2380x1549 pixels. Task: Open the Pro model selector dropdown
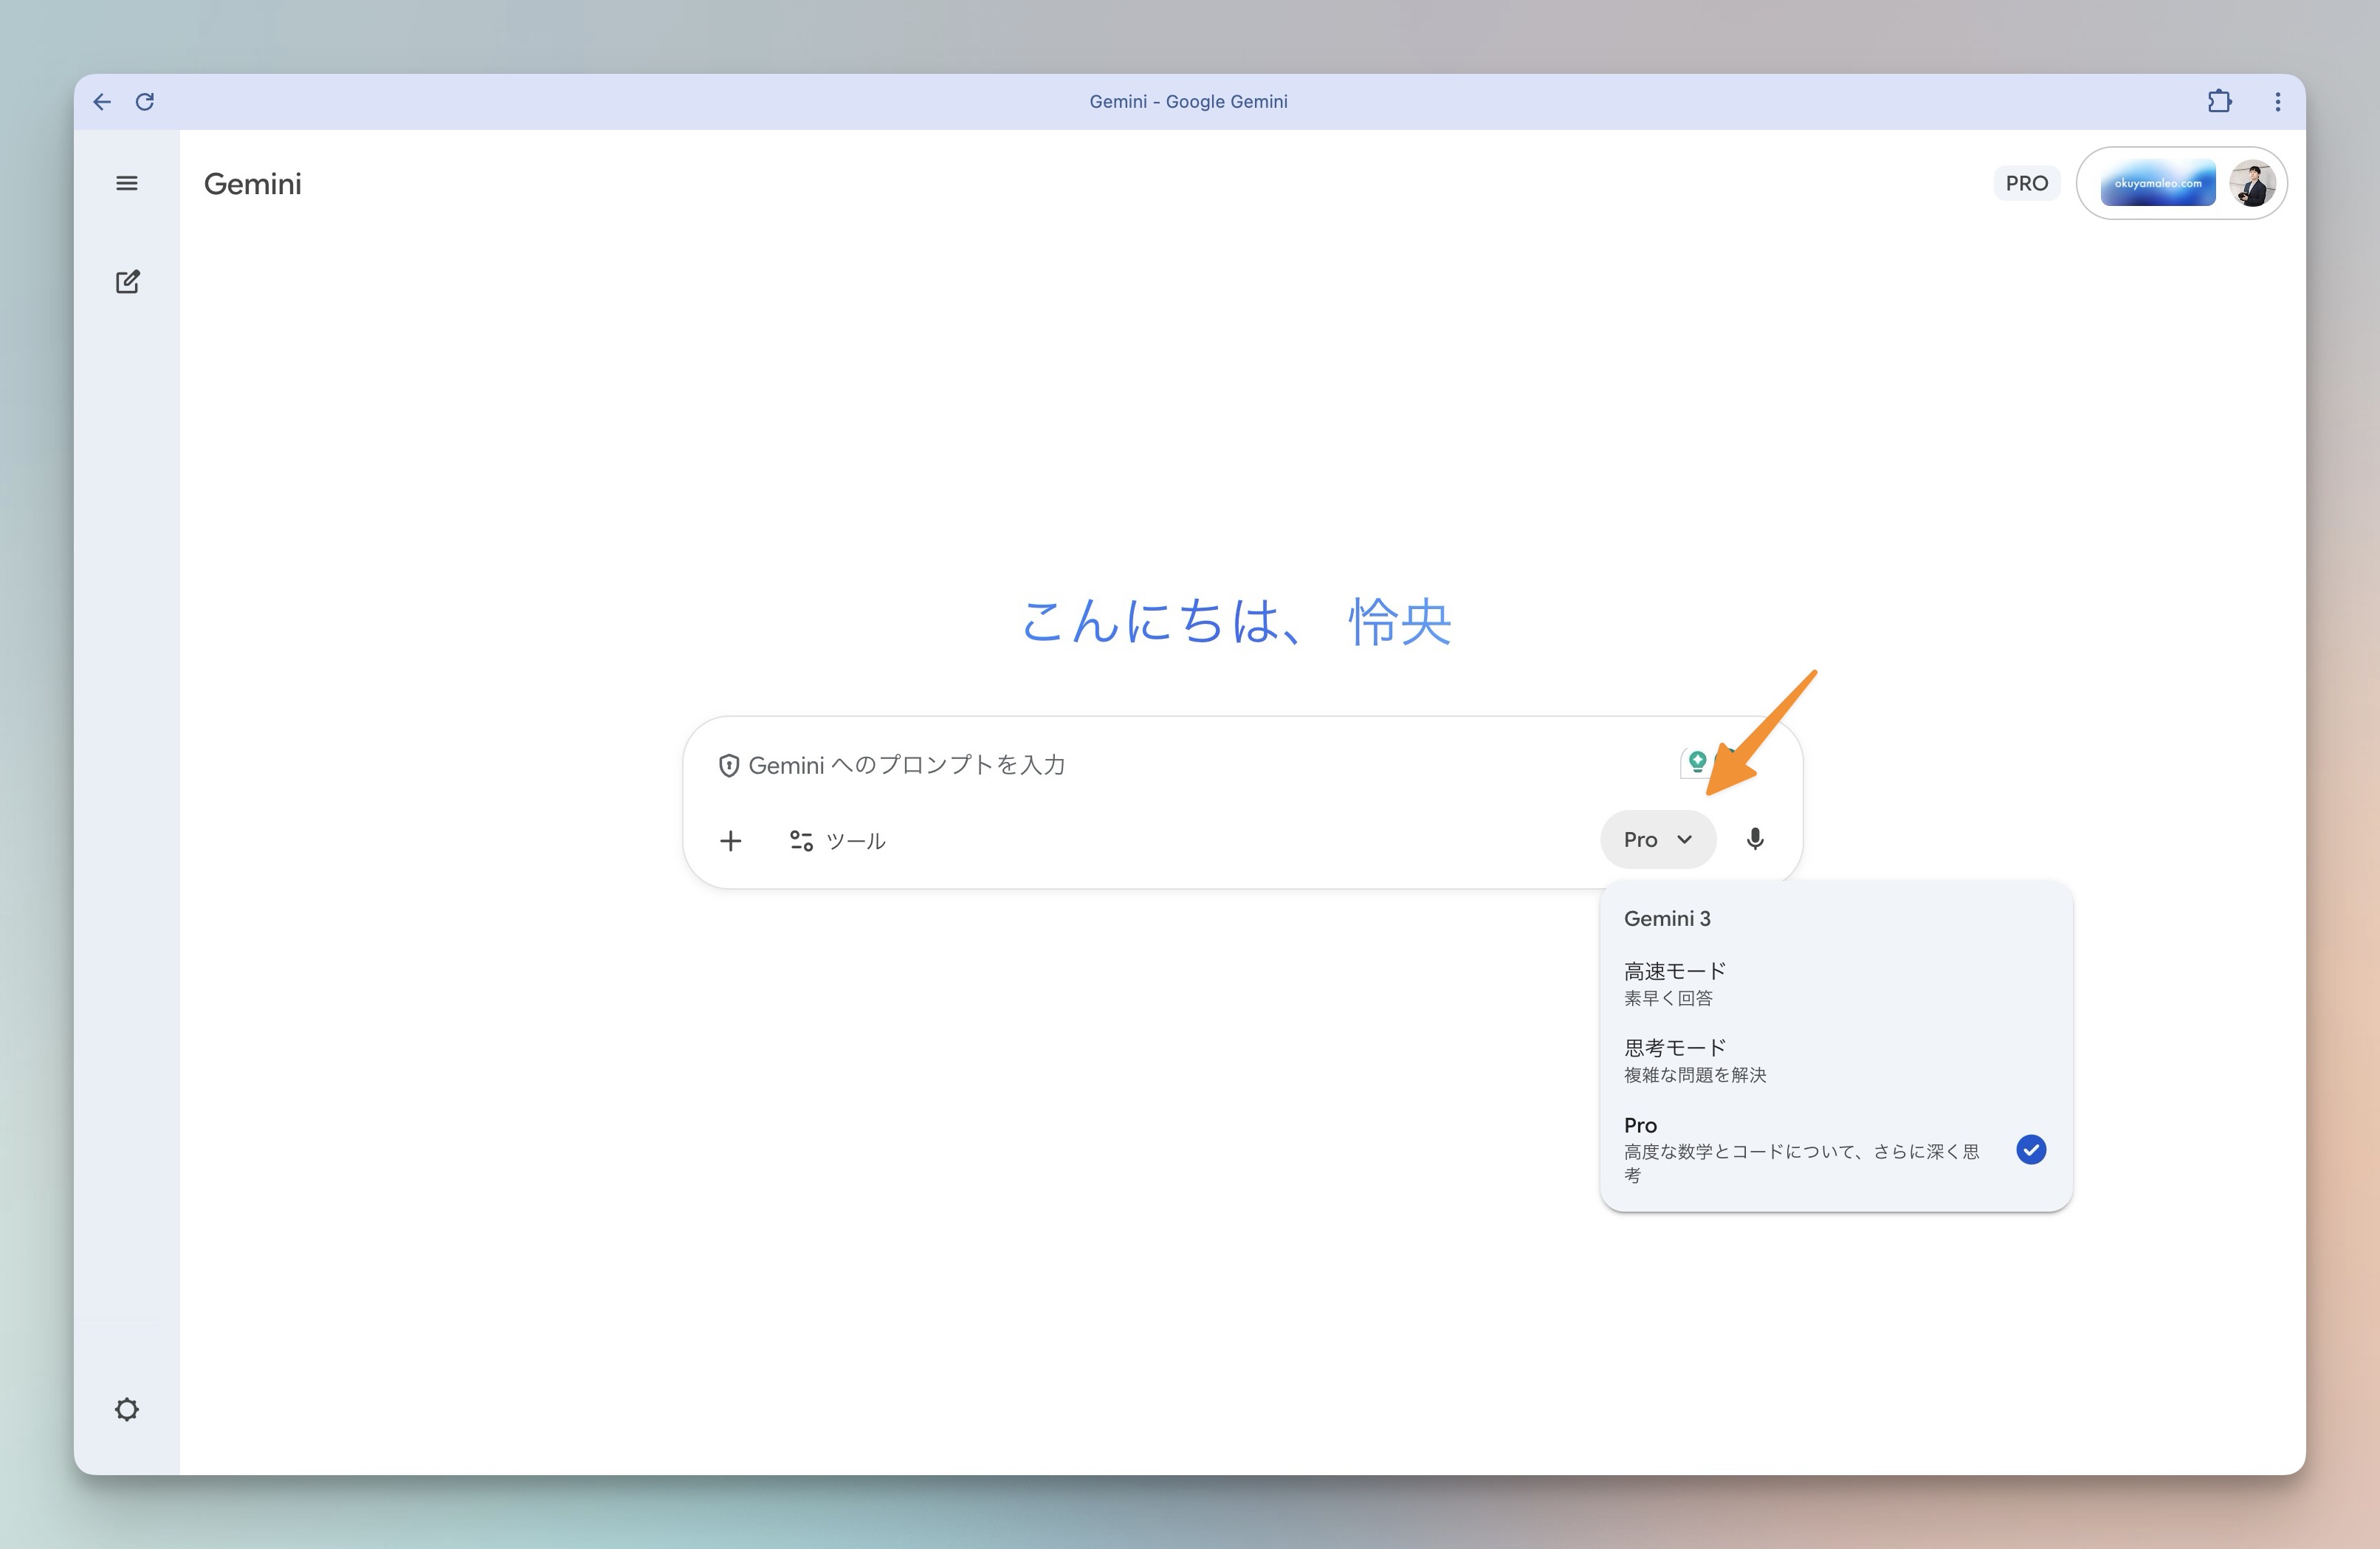[x=1657, y=839]
